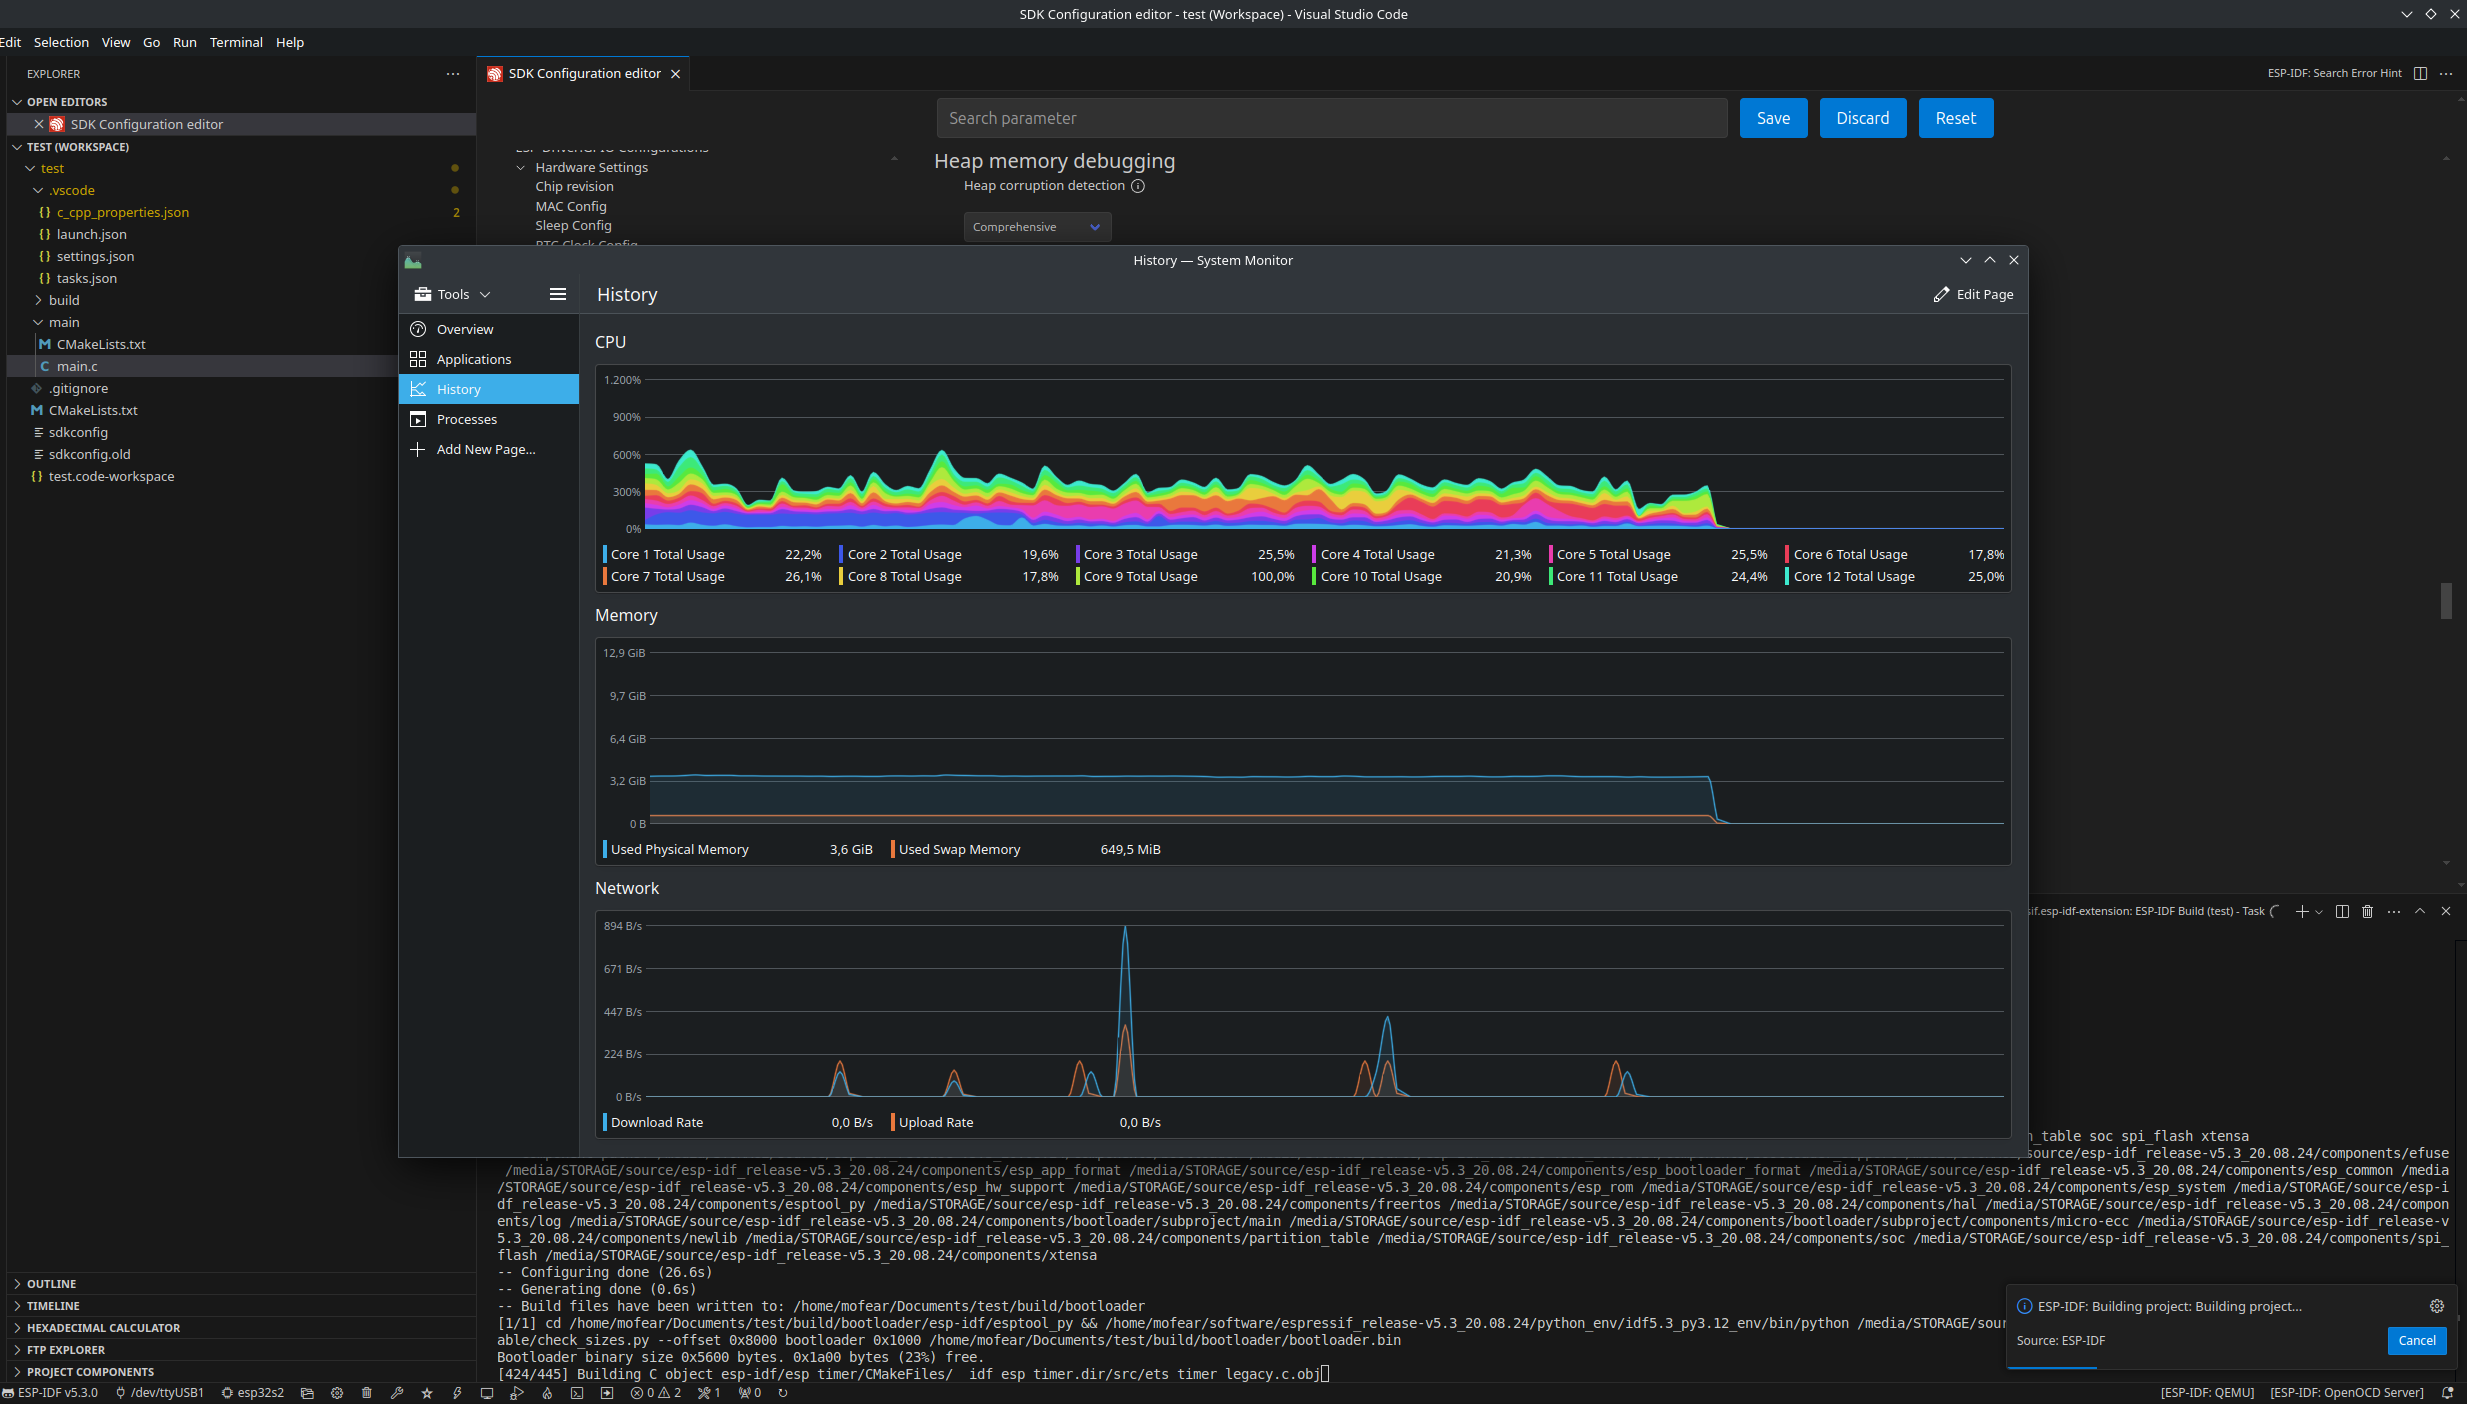The image size is (2467, 1404).
Task: Click the split editor icon in VS Code
Action: (x=2420, y=73)
